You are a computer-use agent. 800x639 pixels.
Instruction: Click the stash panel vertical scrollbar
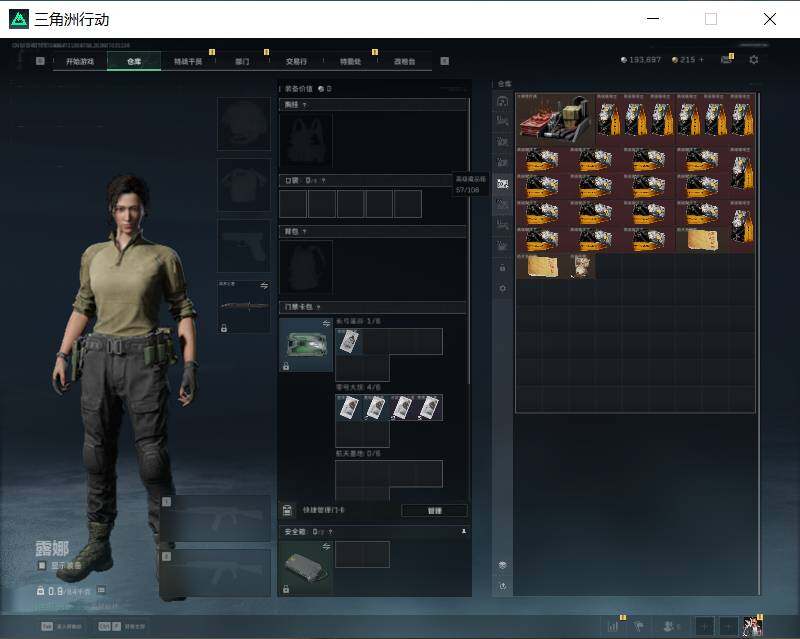click(758, 253)
